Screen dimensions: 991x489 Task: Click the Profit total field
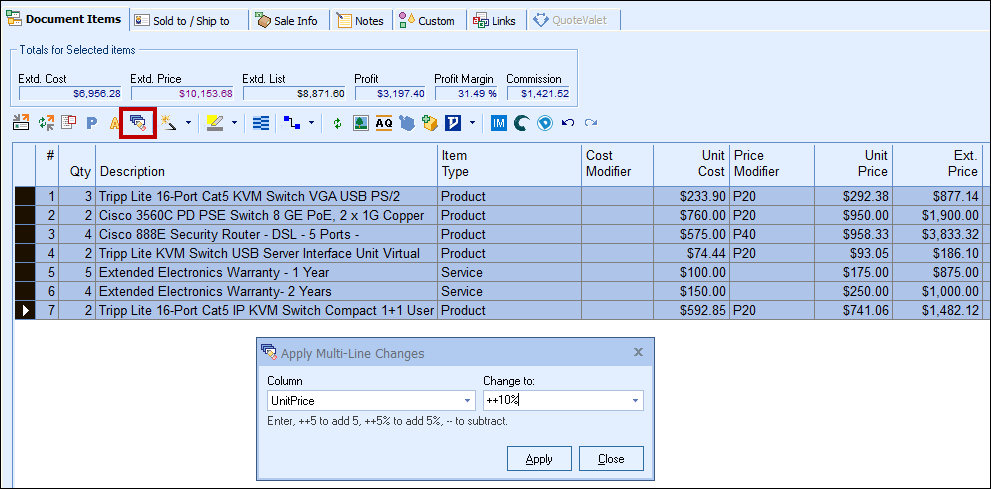tap(391, 94)
